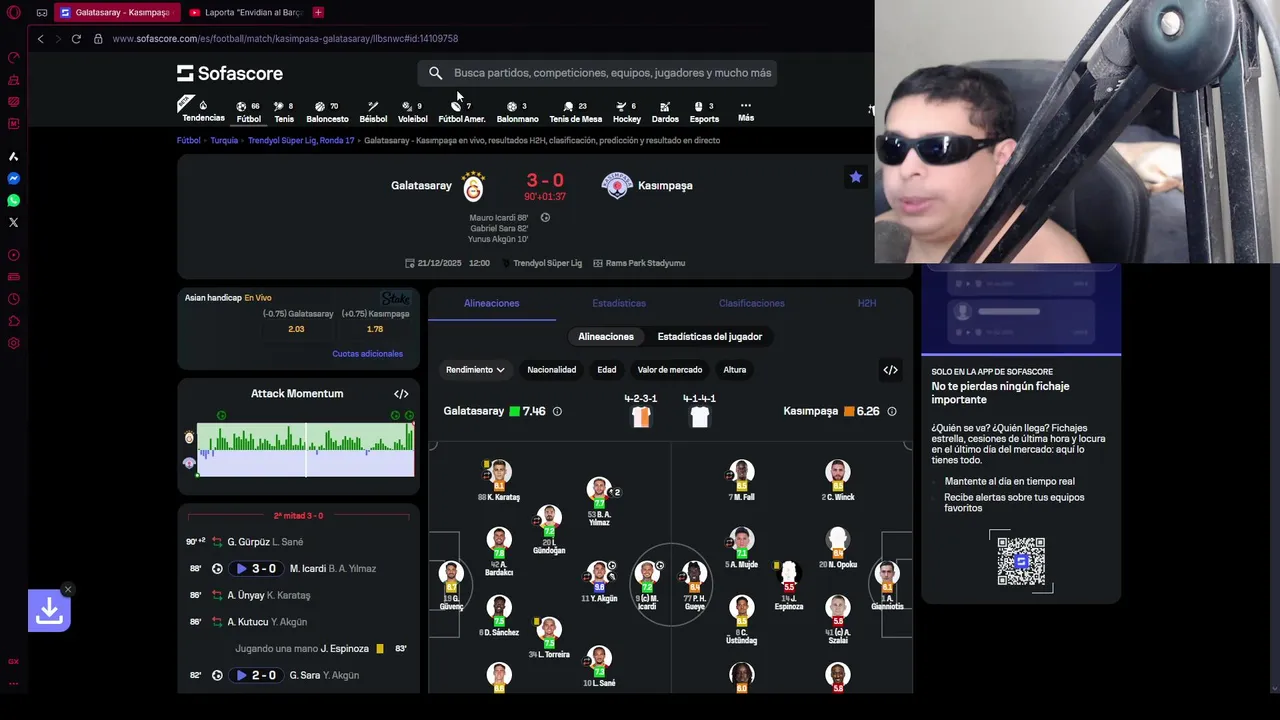
Task: Select the Hockey sport category
Action: click(627, 111)
